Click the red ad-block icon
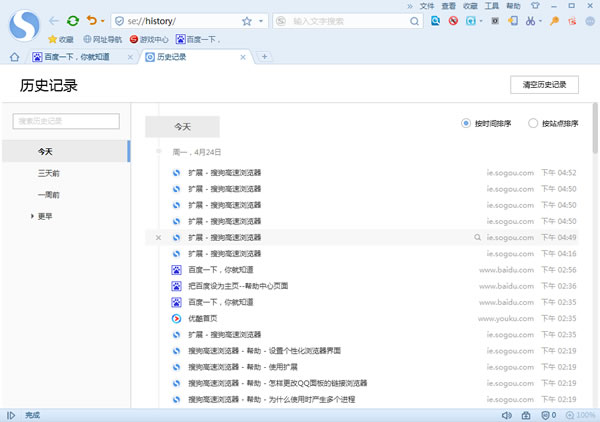The image size is (600, 422). [x=453, y=21]
